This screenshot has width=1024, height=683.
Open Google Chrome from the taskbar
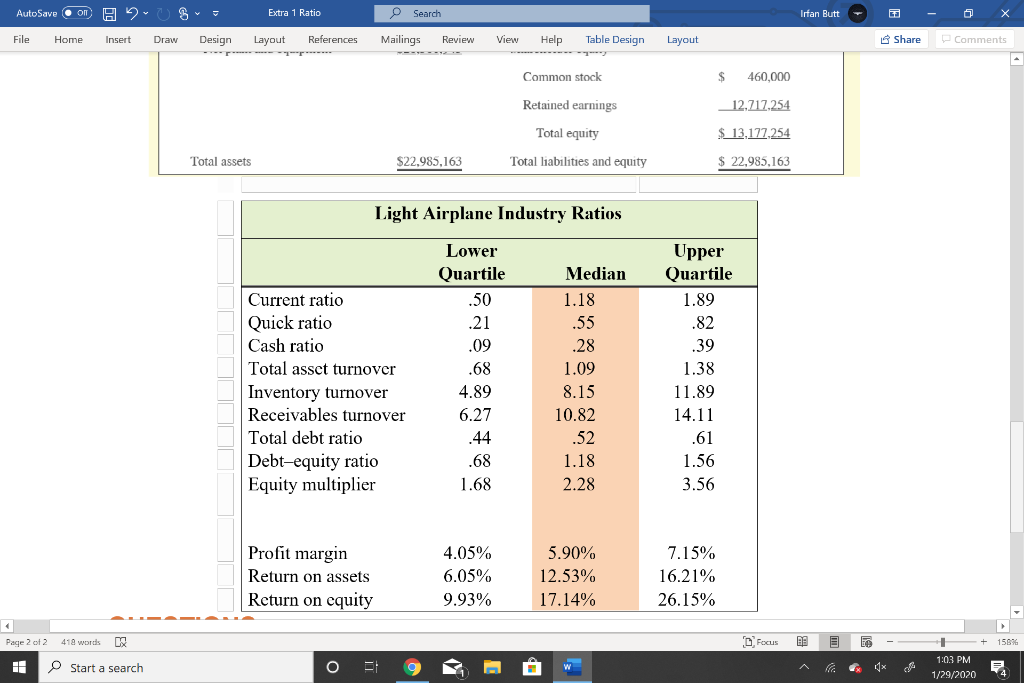[x=411, y=667]
